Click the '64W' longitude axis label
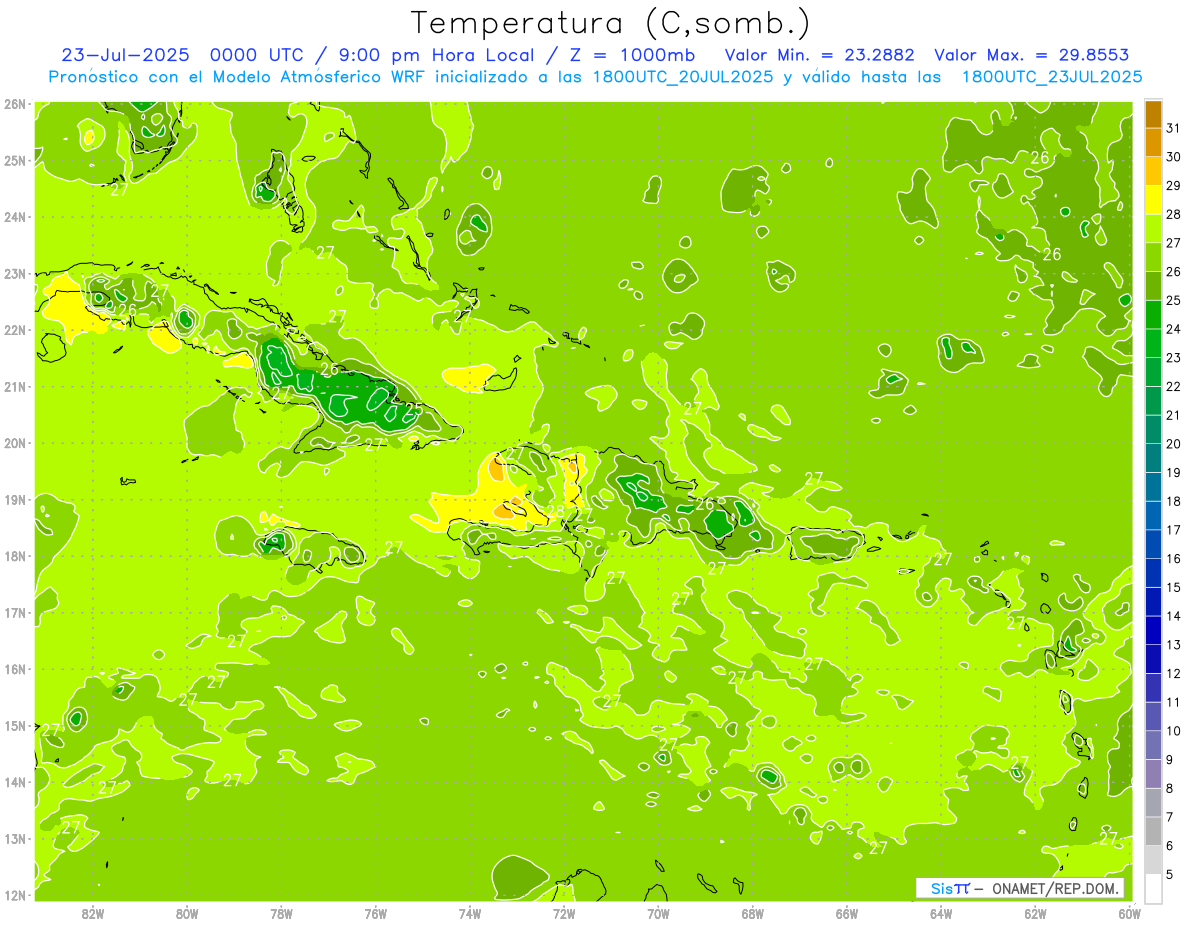Screen dimensions: 1200x927 (941, 914)
